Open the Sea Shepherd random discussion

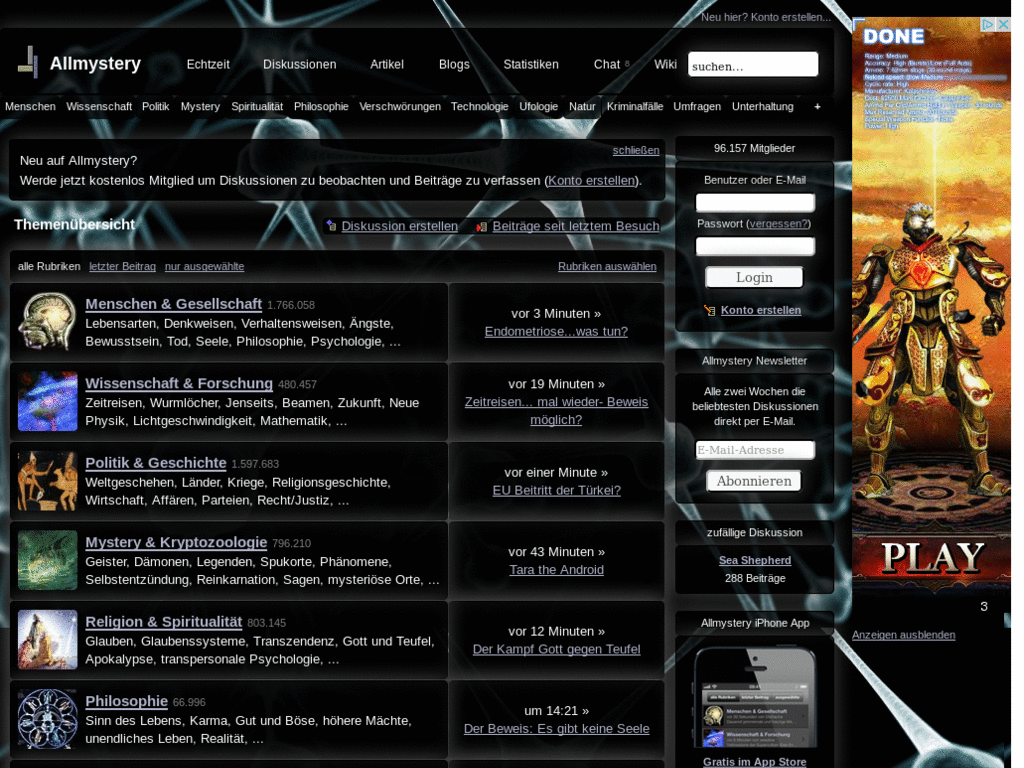click(x=755, y=560)
